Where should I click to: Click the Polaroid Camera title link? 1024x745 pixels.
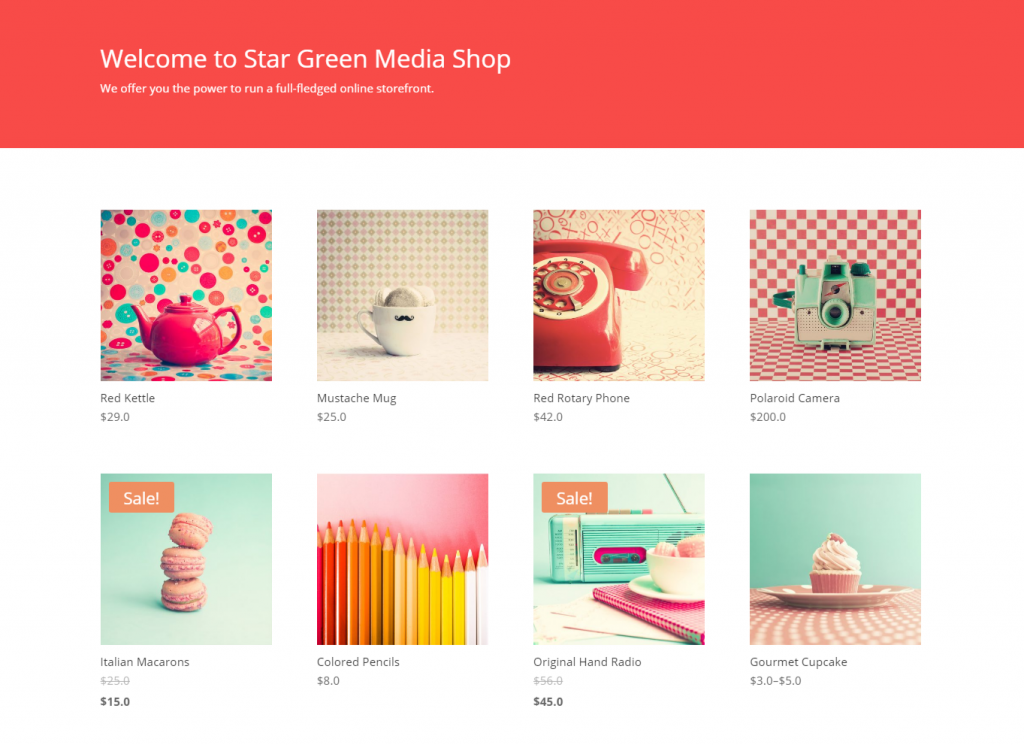795,398
